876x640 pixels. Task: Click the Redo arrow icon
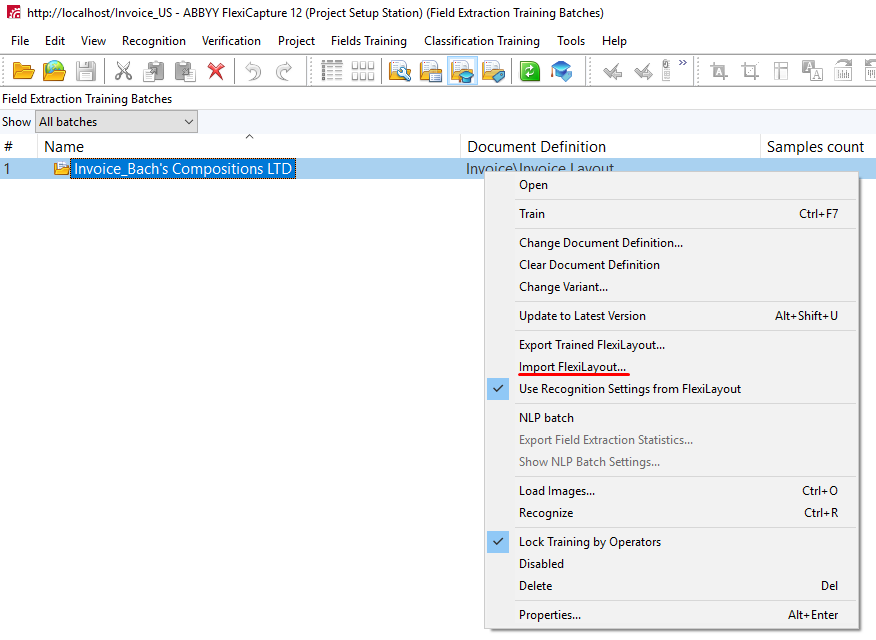(x=284, y=71)
